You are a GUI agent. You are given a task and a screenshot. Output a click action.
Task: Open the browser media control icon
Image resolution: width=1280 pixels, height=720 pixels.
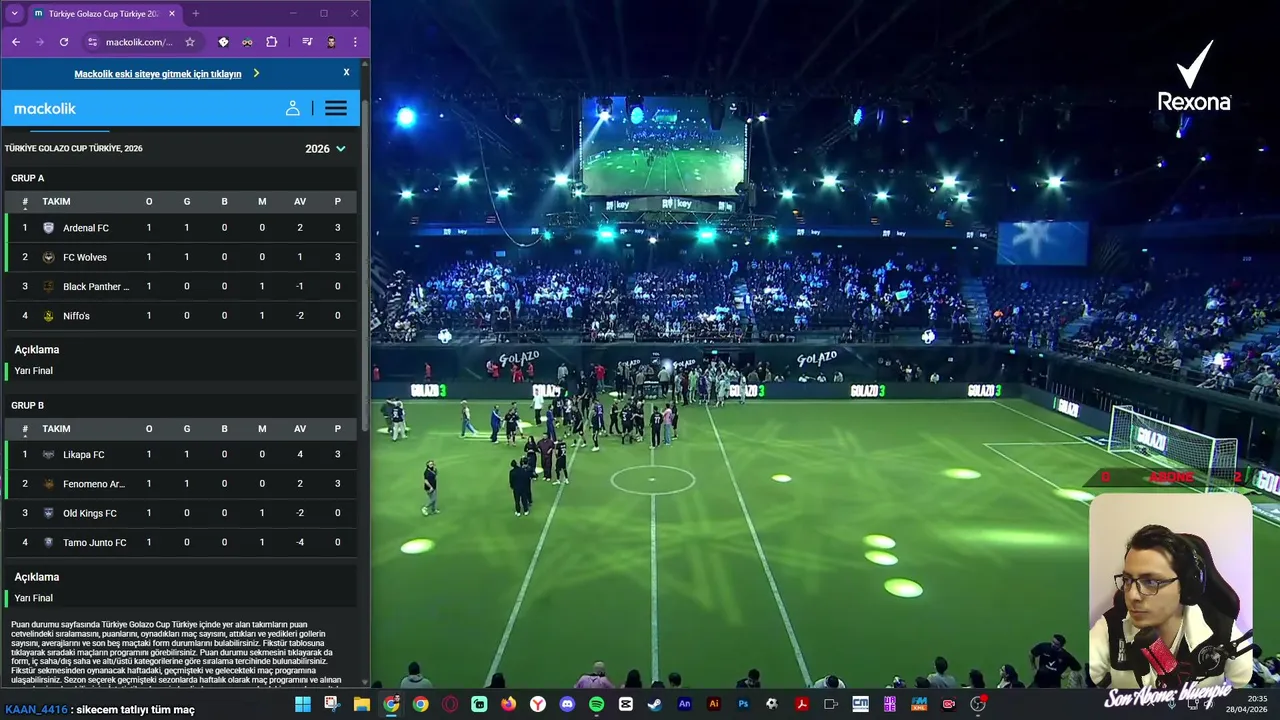coord(307,42)
